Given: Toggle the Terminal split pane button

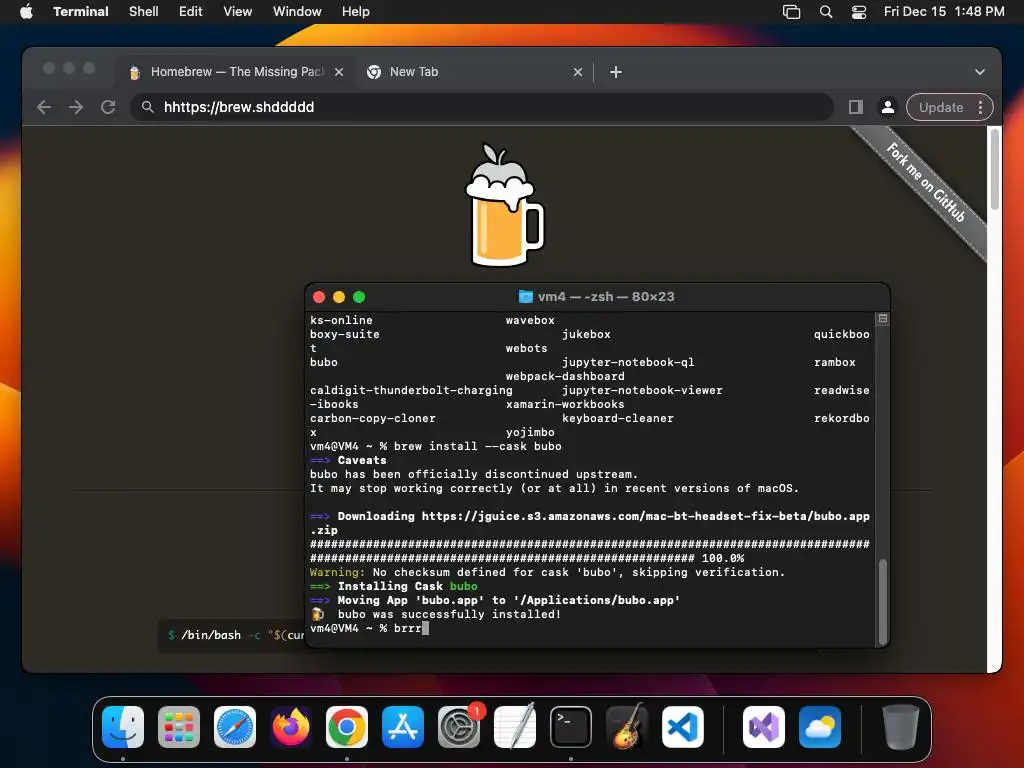Looking at the screenshot, I should tap(882, 319).
